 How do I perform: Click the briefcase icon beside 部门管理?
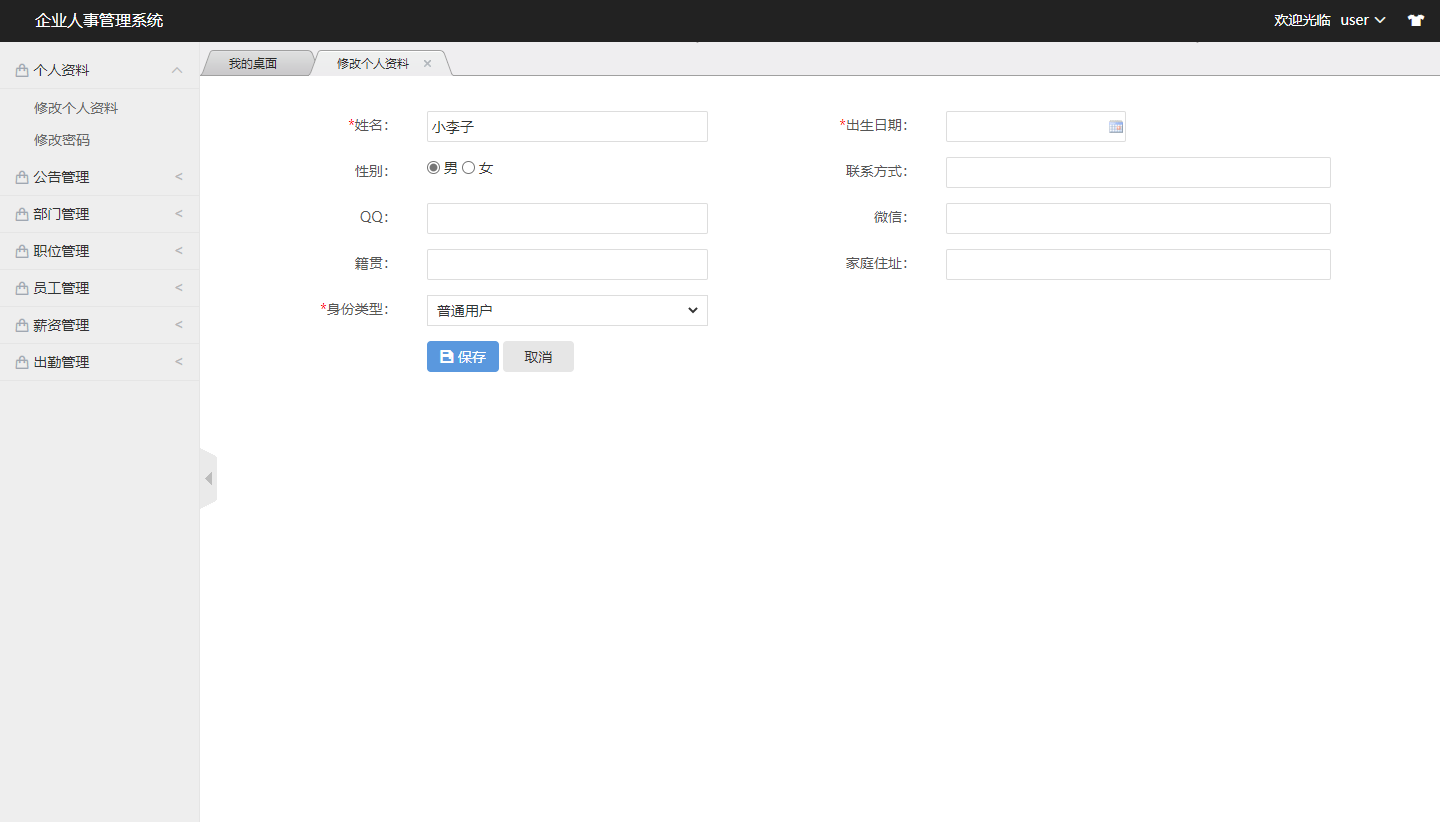[19, 213]
